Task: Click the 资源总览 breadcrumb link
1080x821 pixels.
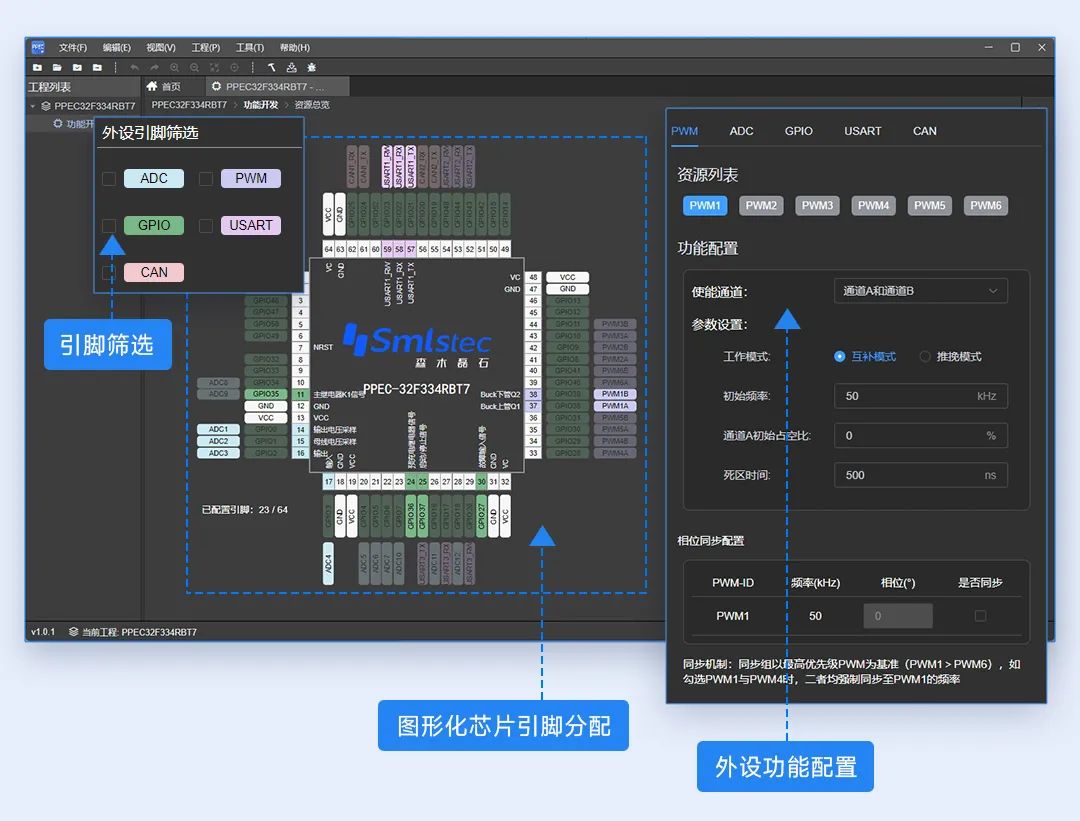Action: click(311, 105)
